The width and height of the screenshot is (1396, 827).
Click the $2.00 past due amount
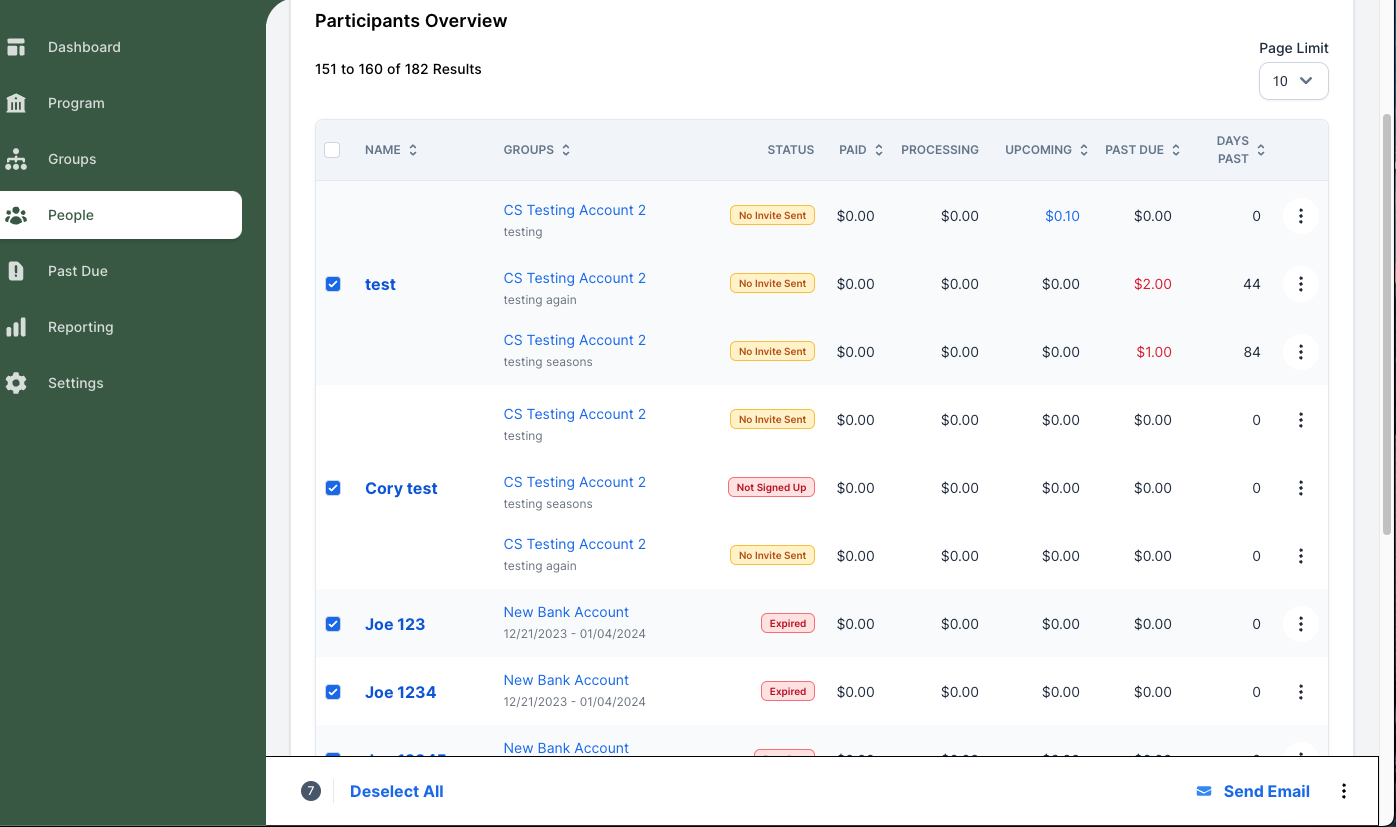point(1153,284)
